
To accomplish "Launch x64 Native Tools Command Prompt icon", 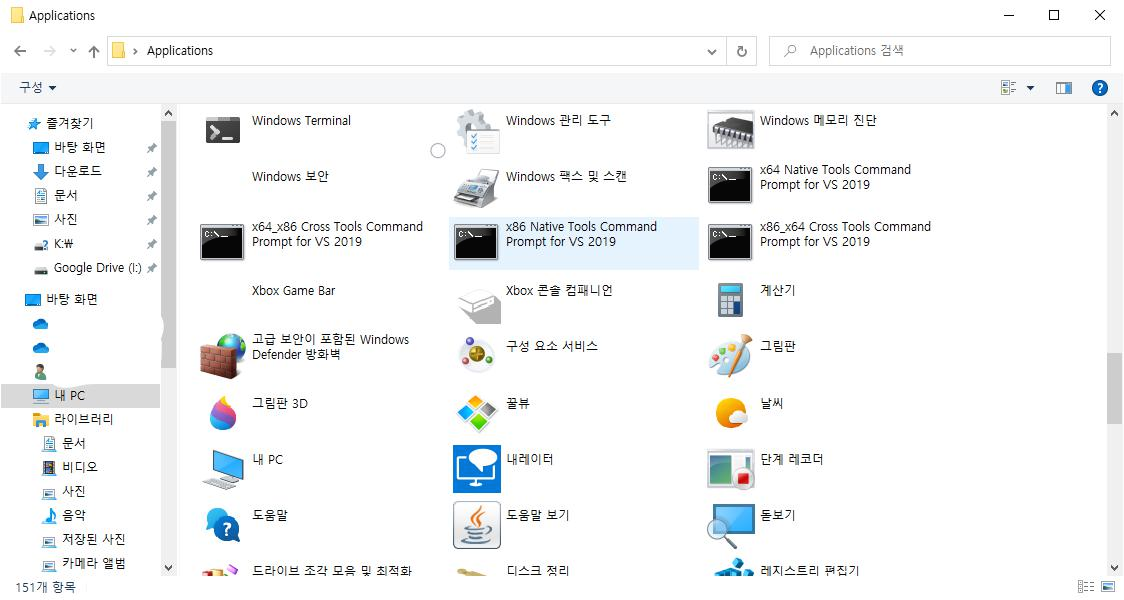I will [730, 187].
